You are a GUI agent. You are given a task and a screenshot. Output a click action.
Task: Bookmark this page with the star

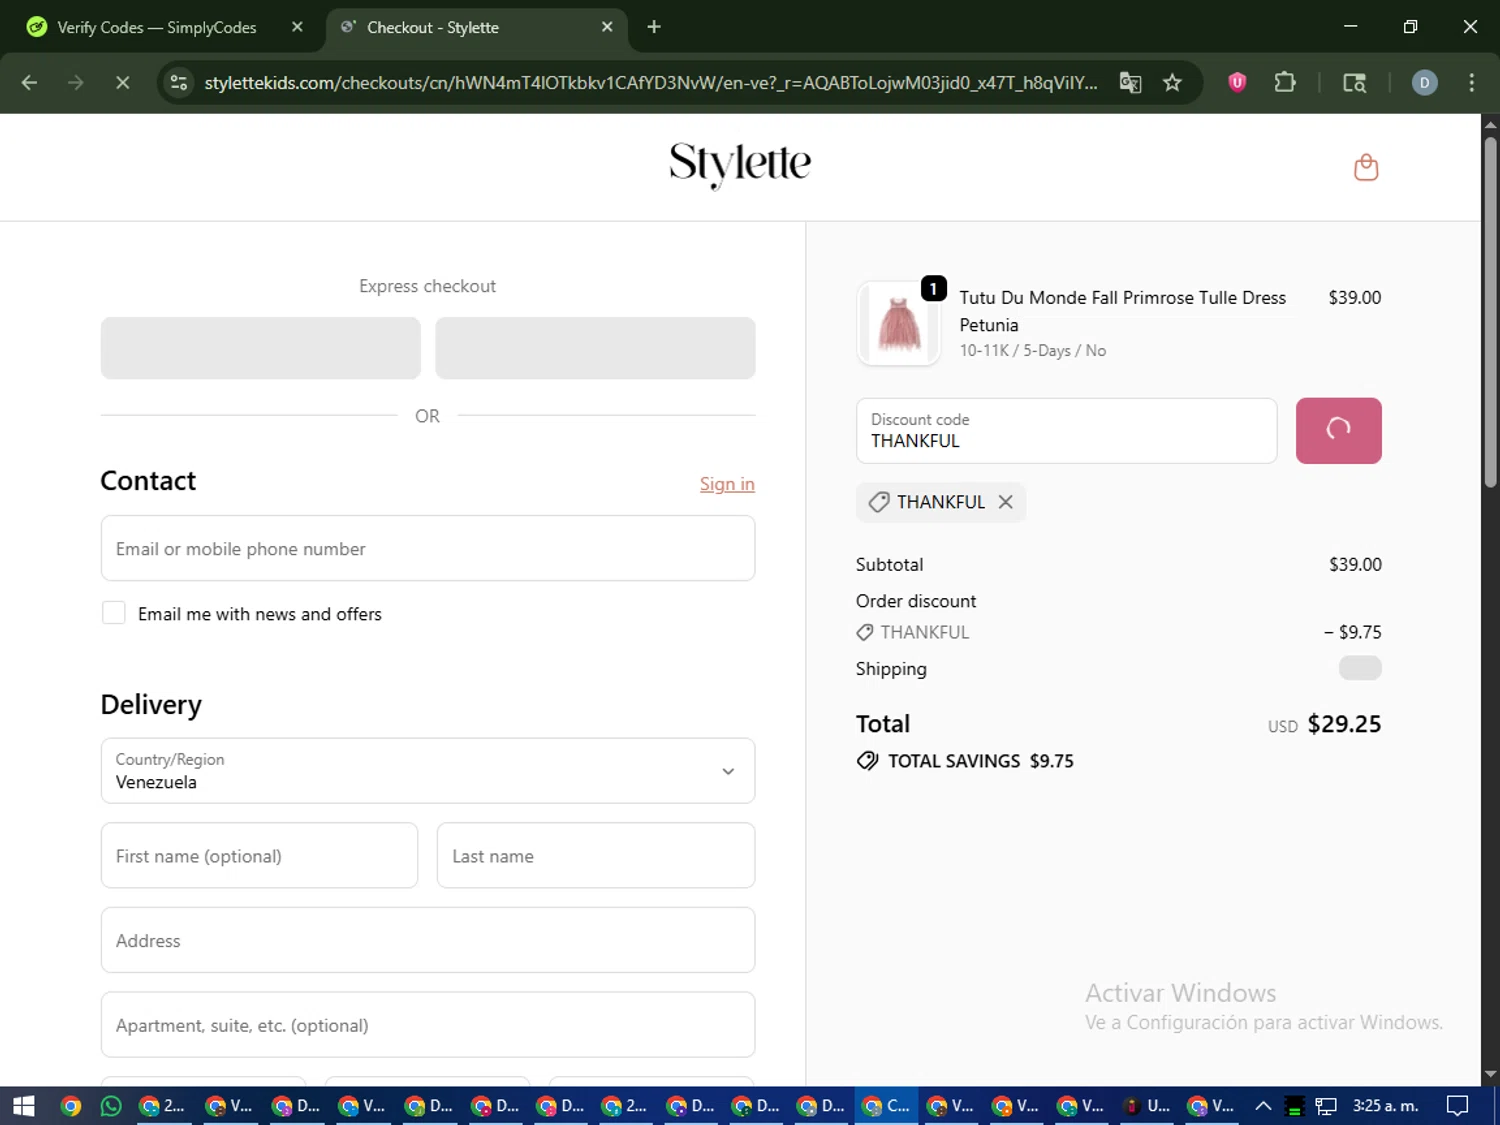click(x=1172, y=83)
